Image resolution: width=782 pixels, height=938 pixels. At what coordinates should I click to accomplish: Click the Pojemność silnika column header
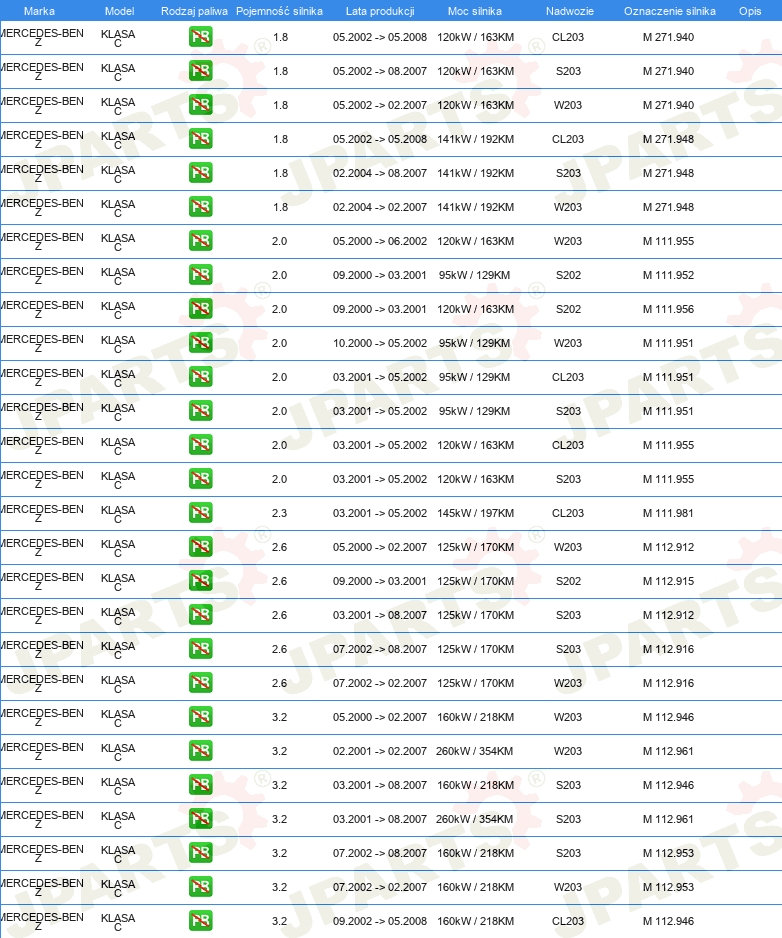coord(279,11)
